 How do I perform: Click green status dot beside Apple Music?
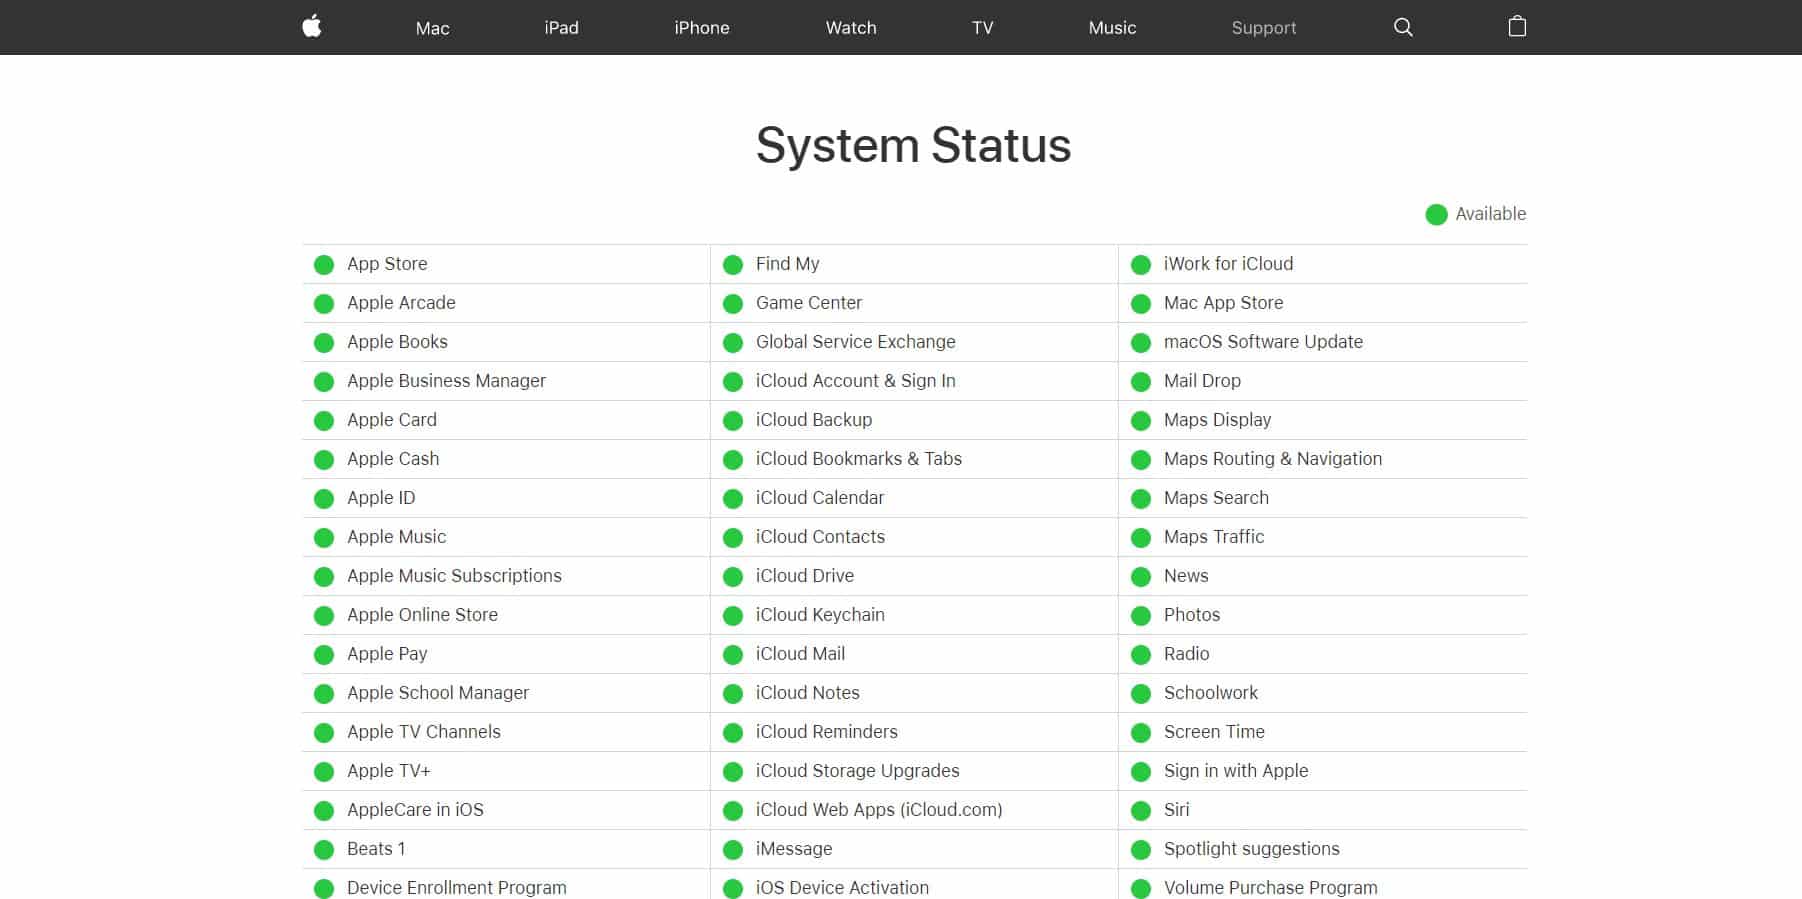tap(324, 538)
